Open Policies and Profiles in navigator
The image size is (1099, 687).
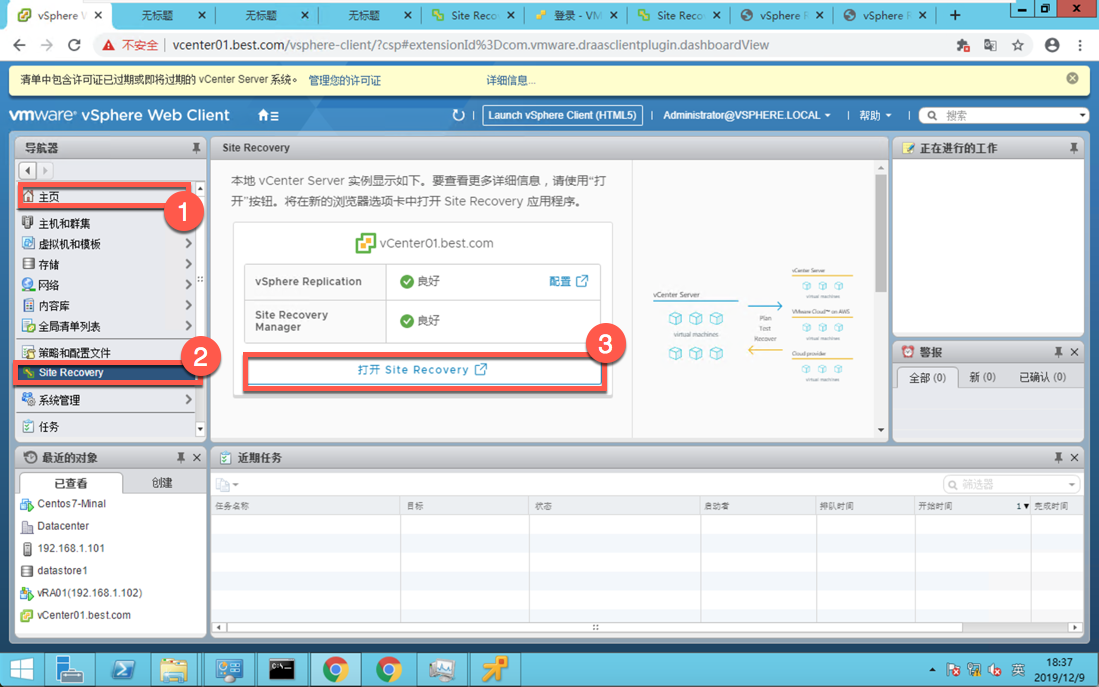click(x=74, y=352)
